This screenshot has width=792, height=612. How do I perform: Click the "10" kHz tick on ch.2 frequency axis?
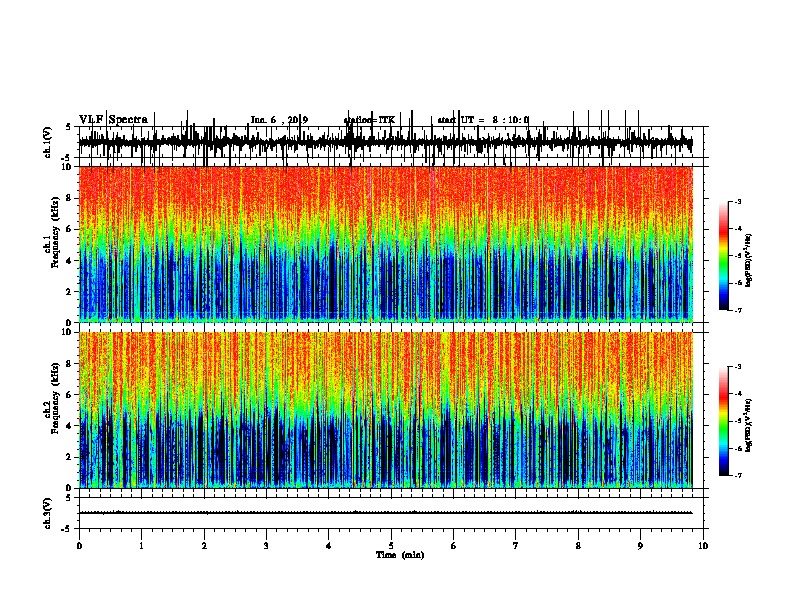tap(68, 332)
